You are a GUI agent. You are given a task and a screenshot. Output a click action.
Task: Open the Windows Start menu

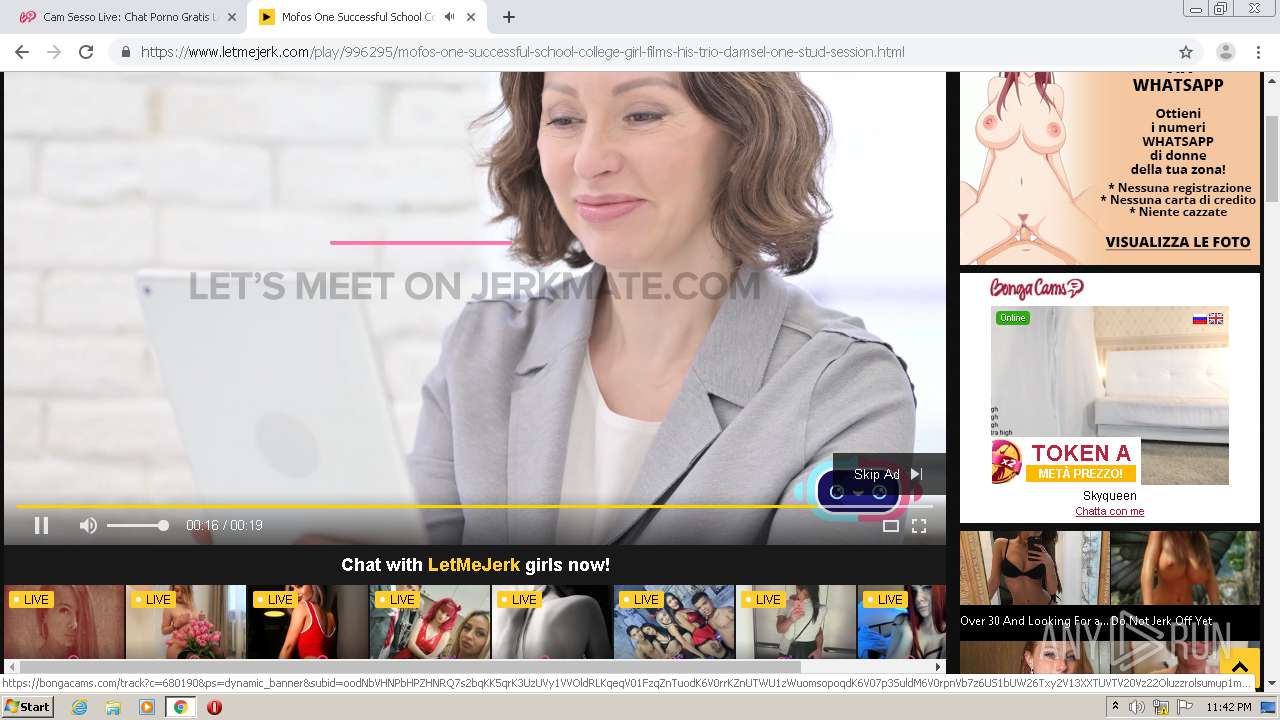pos(28,707)
